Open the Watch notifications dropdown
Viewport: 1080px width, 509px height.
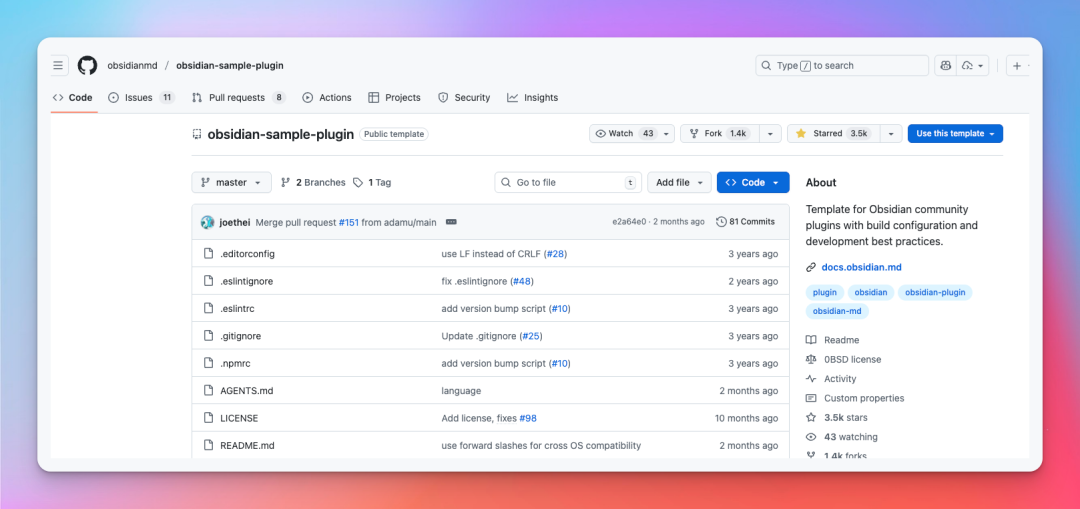pos(632,134)
